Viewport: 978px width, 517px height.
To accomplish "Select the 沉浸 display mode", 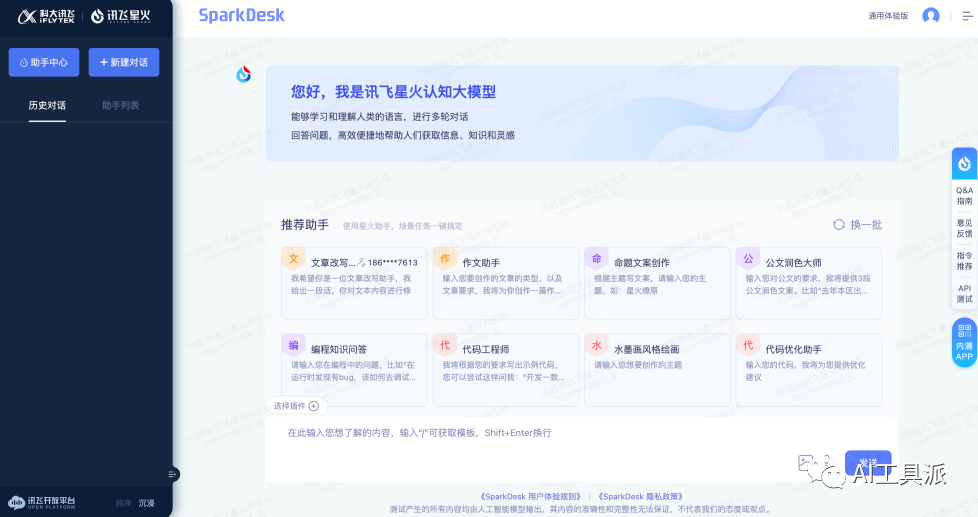I will pyautogui.click(x=147, y=503).
